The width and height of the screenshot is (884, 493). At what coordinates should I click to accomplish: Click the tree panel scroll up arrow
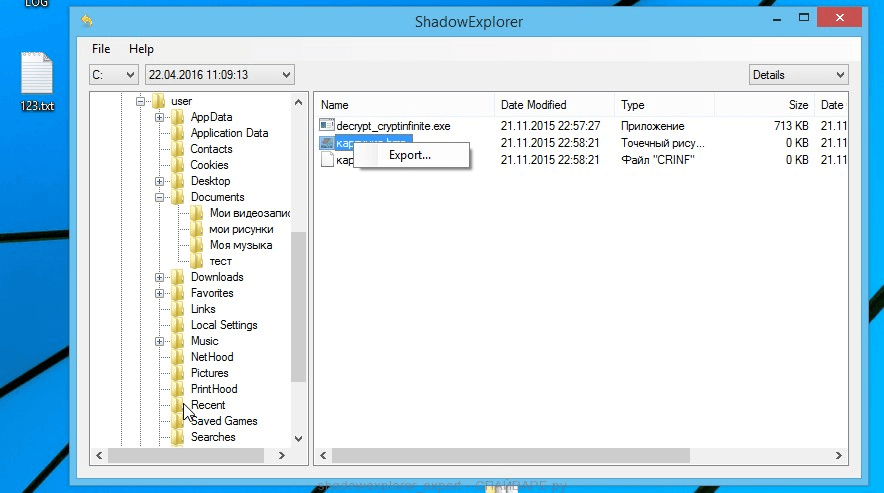point(298,102)
